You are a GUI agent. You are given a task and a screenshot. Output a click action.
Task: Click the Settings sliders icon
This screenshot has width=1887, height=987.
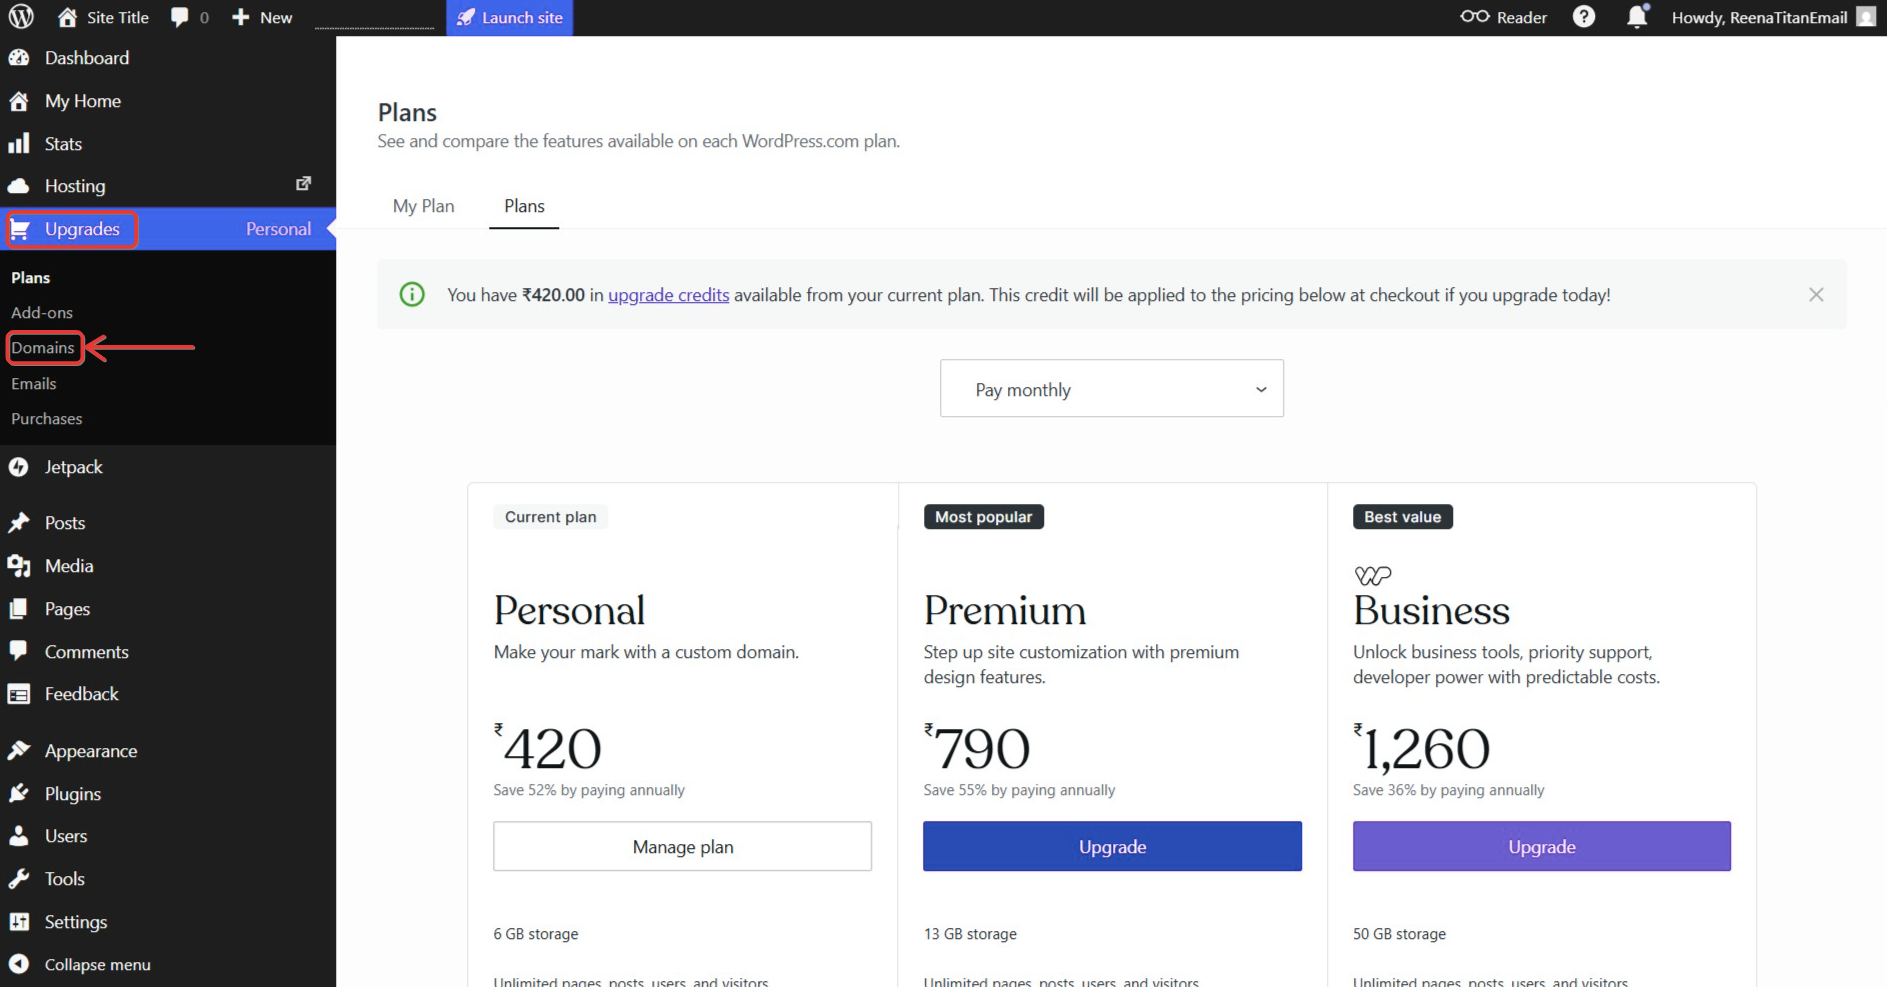tap(19, 922)
